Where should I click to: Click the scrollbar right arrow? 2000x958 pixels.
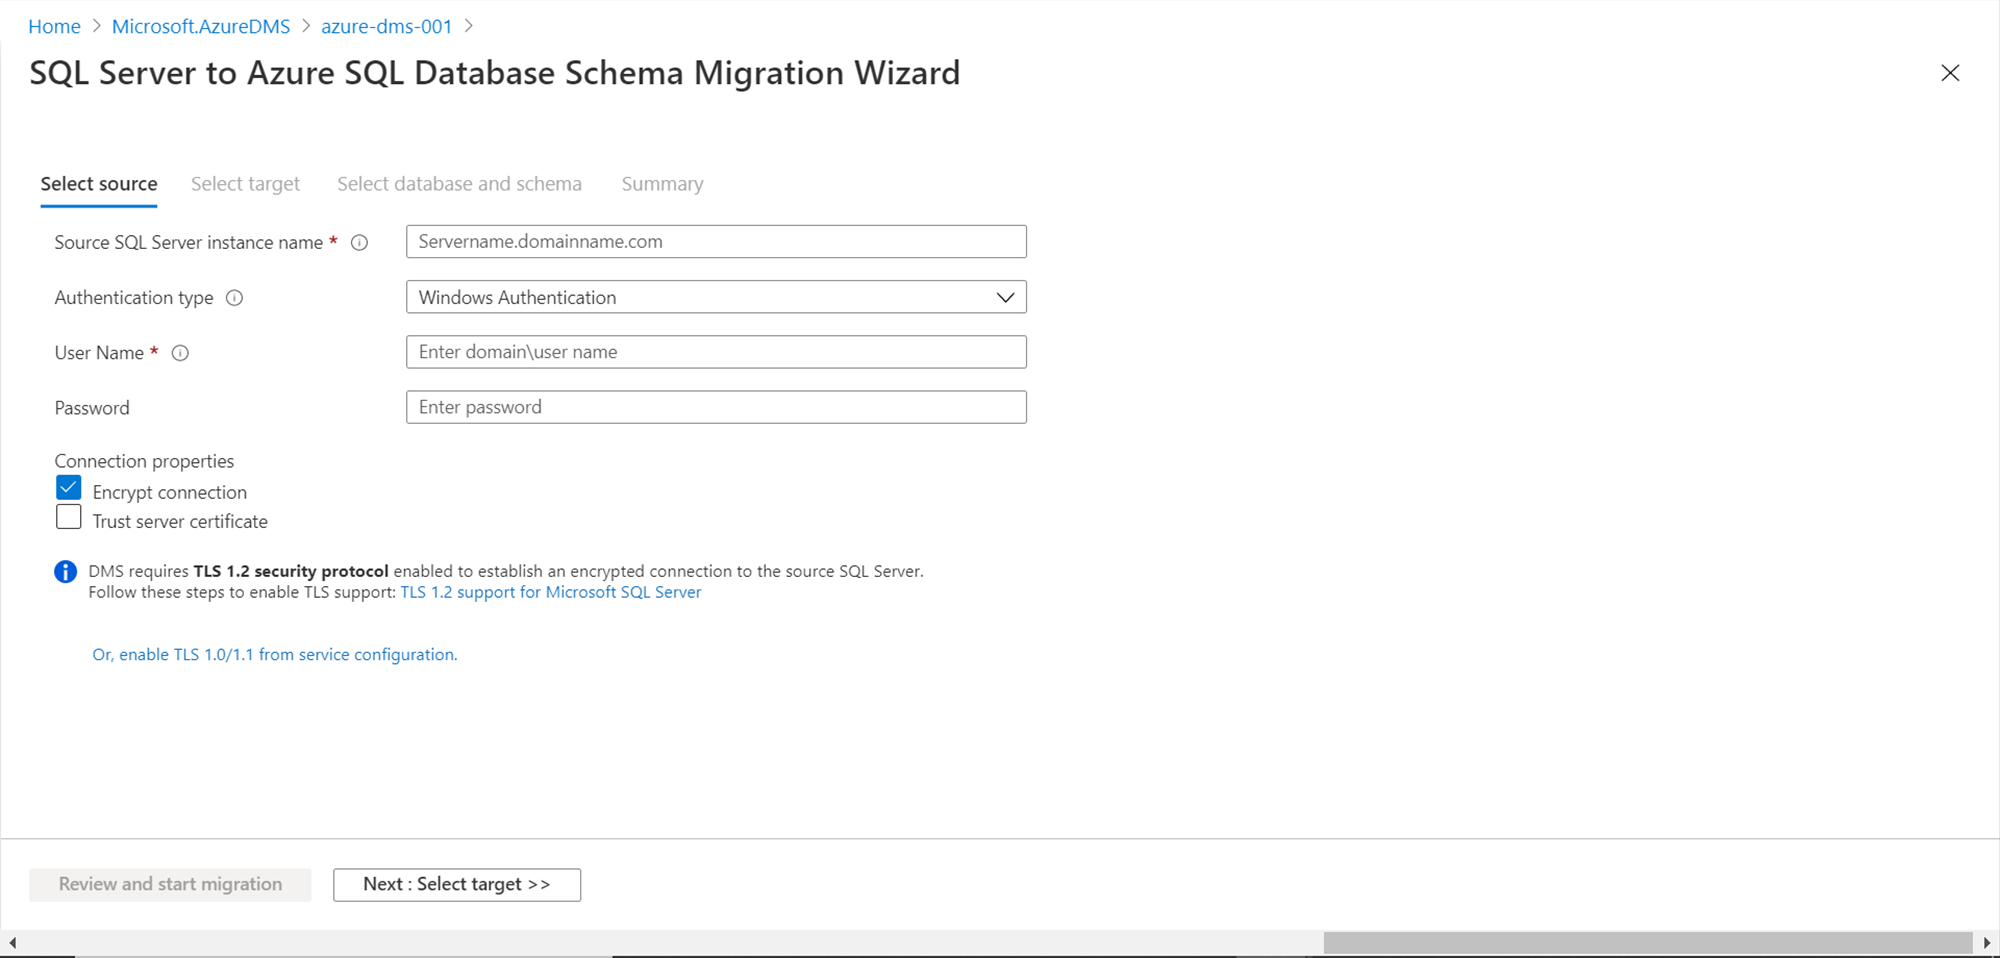1987,943
